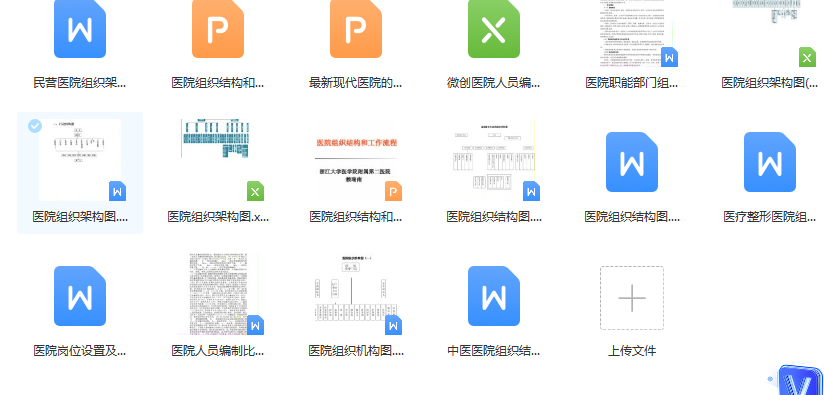
Task: Select file name 中医医院组织结…
Action: point(494,350)
